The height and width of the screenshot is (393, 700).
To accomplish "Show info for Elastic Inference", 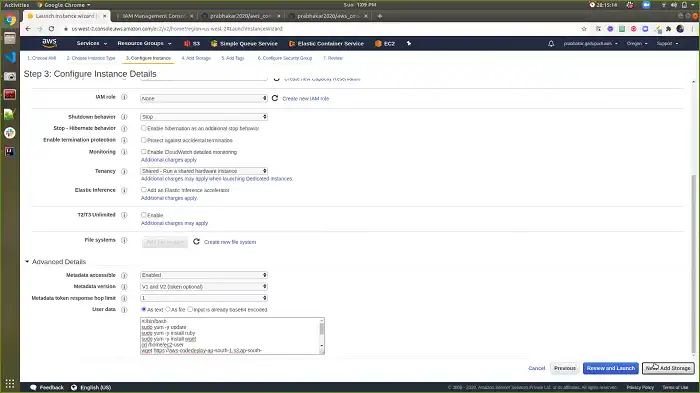I will 124,190.
